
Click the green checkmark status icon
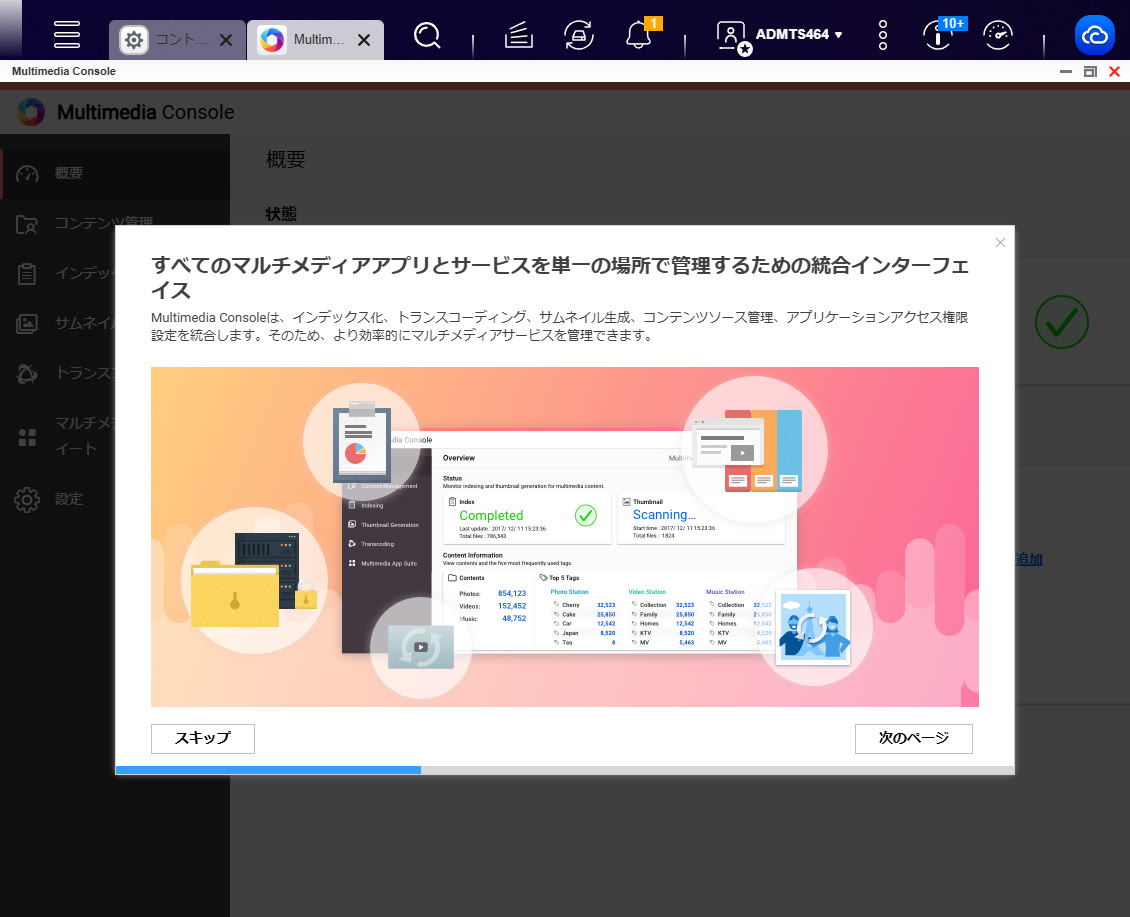click(1062, 322)
